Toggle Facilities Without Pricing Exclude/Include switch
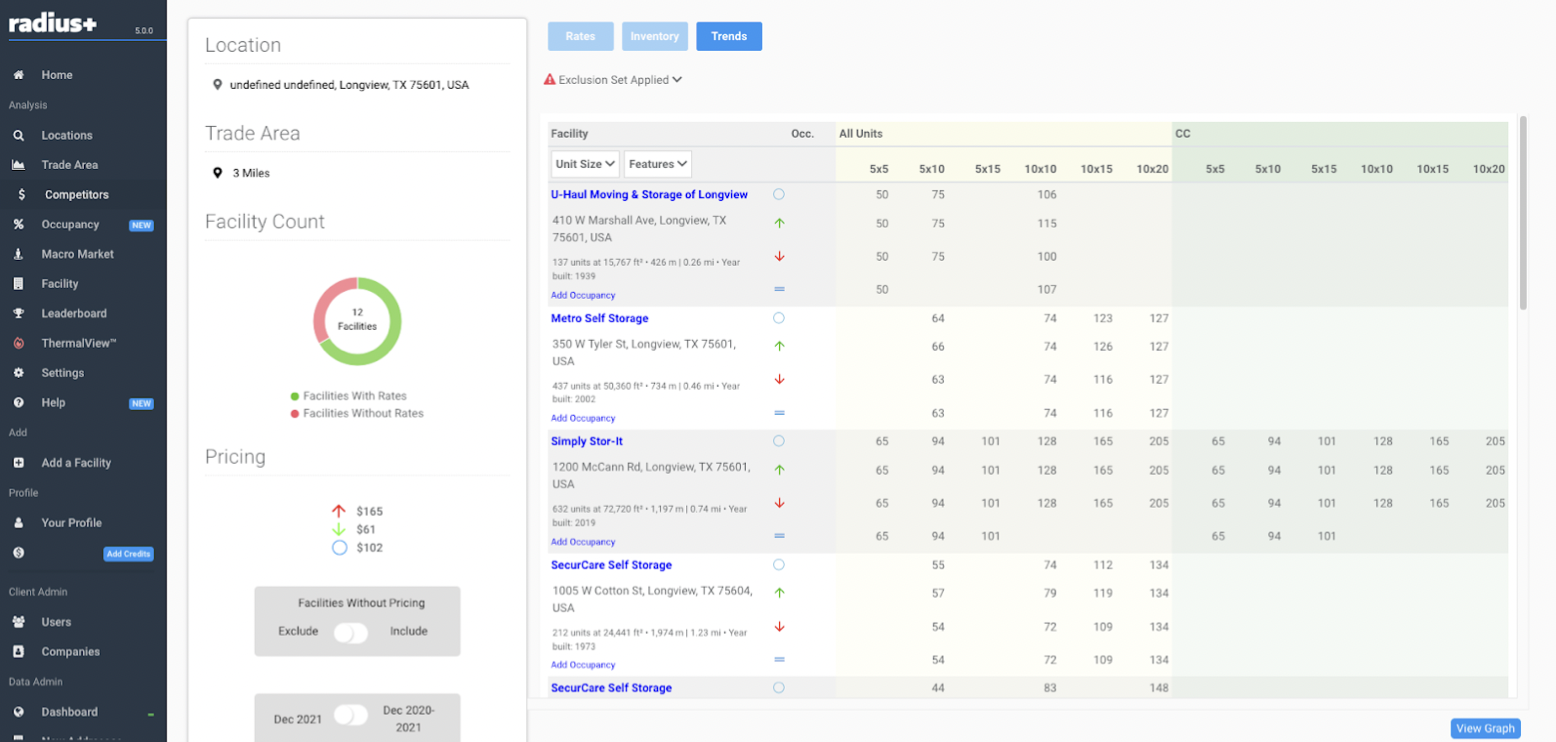 pyautogui.click(x=351, y=632)
